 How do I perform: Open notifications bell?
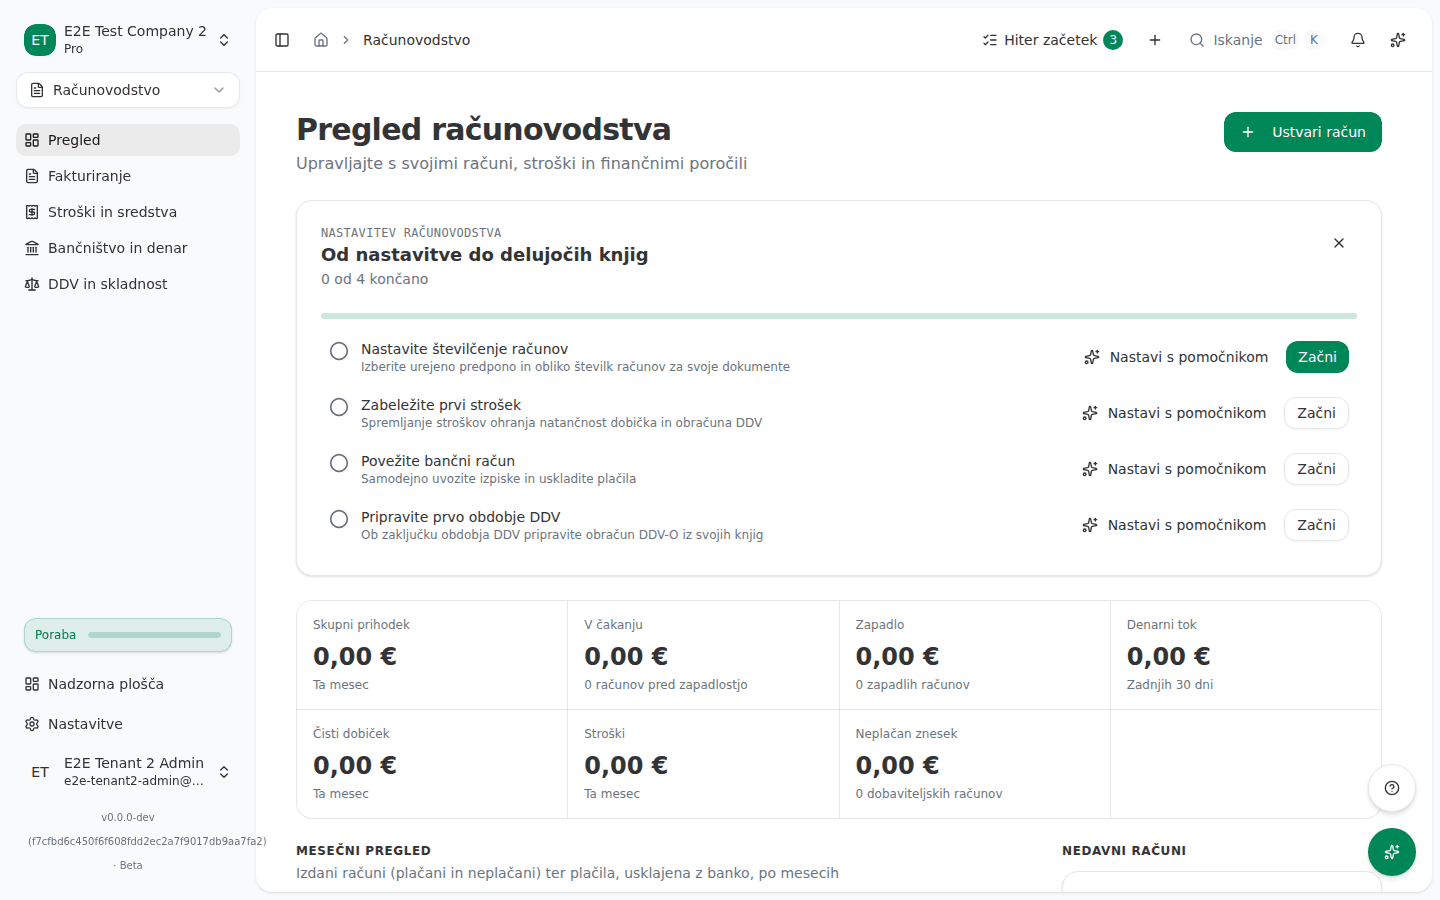1358,40
